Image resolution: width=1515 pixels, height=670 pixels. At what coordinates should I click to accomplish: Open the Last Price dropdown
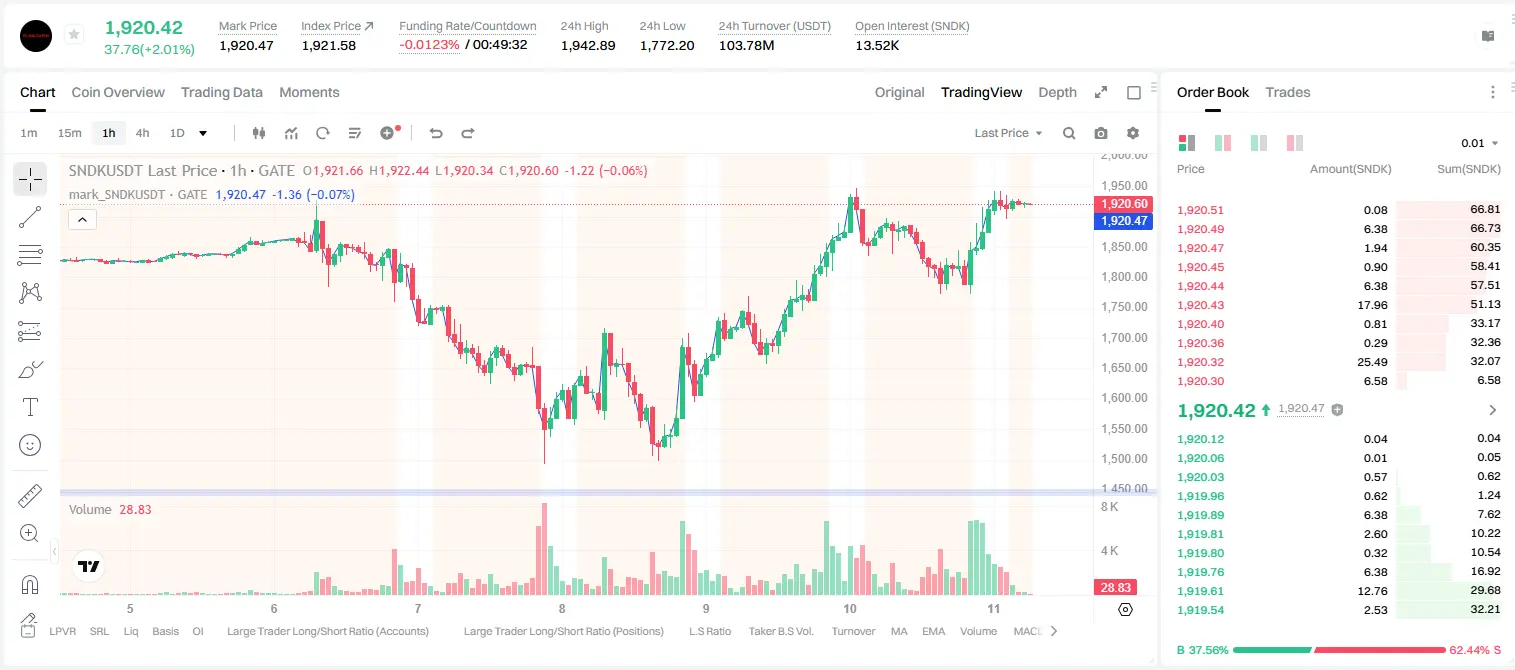[1008, 133]
